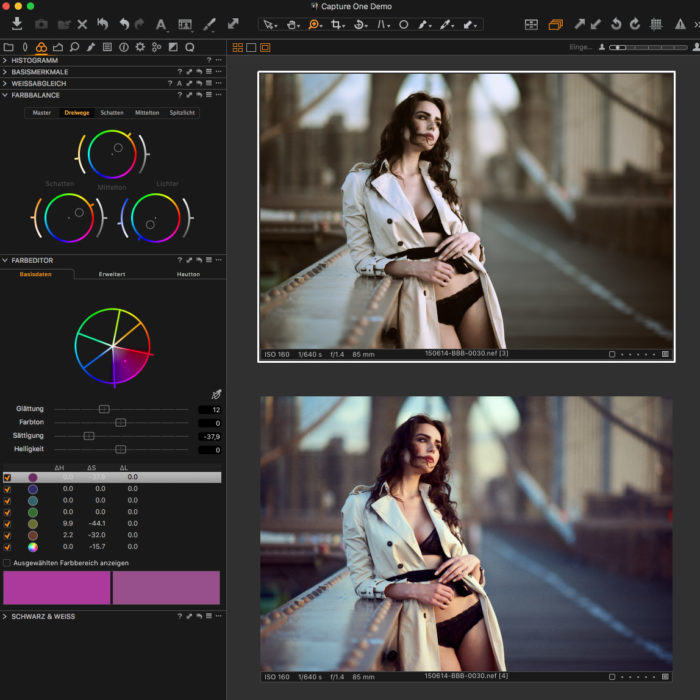The width and height of the screenshot is (700, 700).
Task: Click the text variants 'A' icon
Action: point(161,25)
